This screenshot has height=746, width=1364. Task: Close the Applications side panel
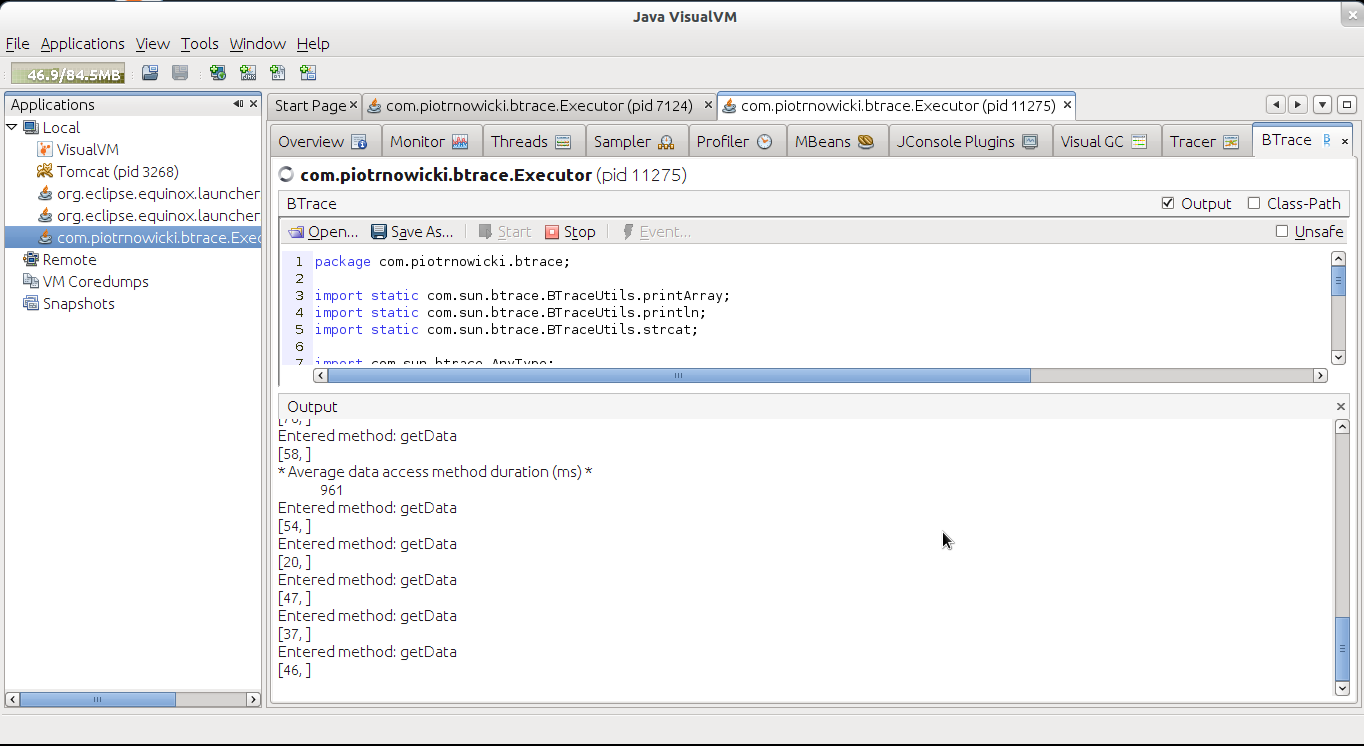coord(254,104)
